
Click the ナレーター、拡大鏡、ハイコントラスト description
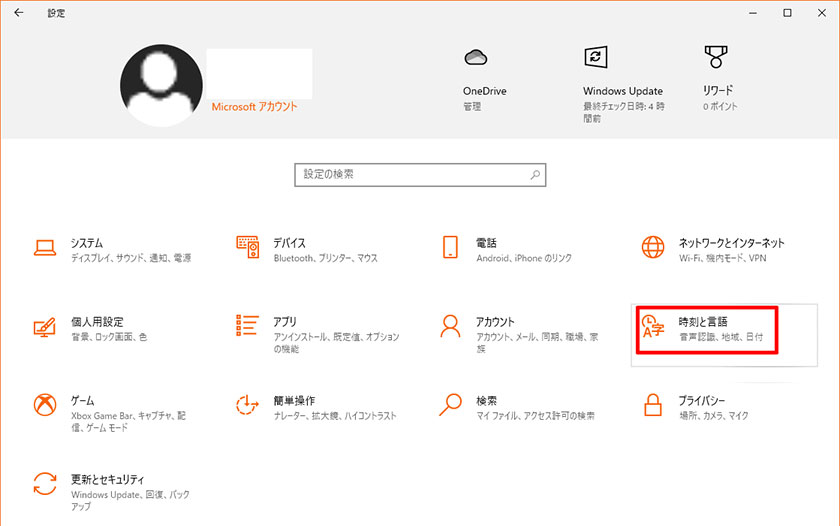click(335, 416)
